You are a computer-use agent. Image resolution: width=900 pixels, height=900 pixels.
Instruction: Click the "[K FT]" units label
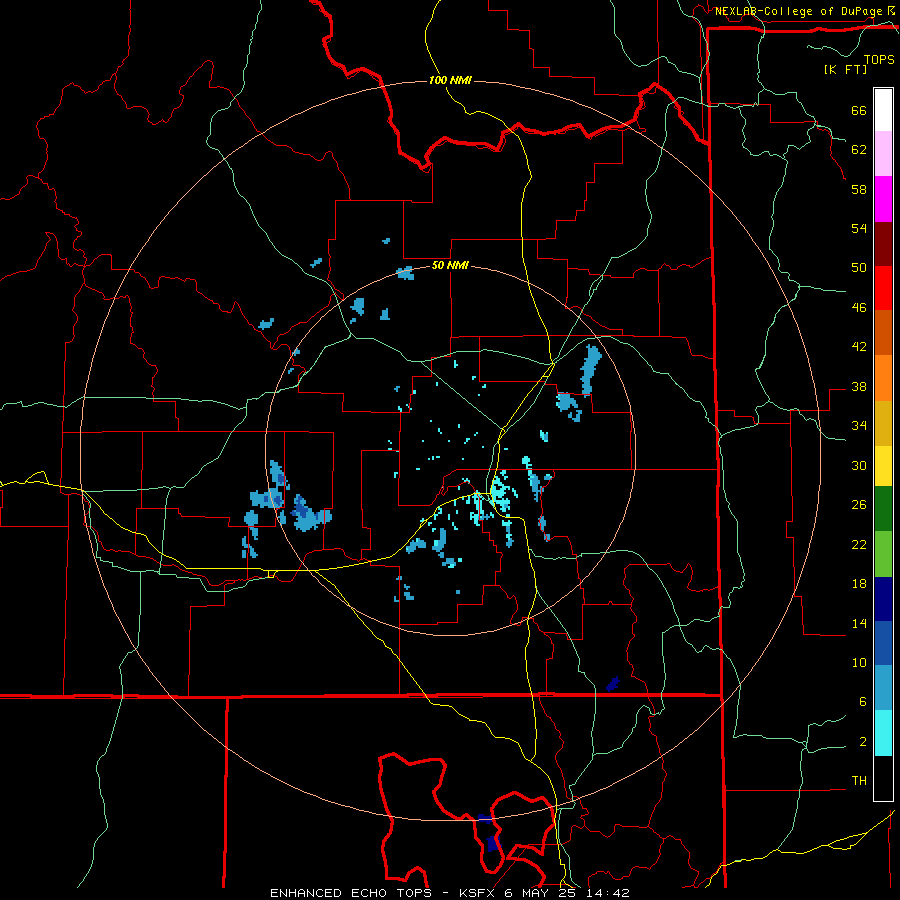click(x=845, y=69)
